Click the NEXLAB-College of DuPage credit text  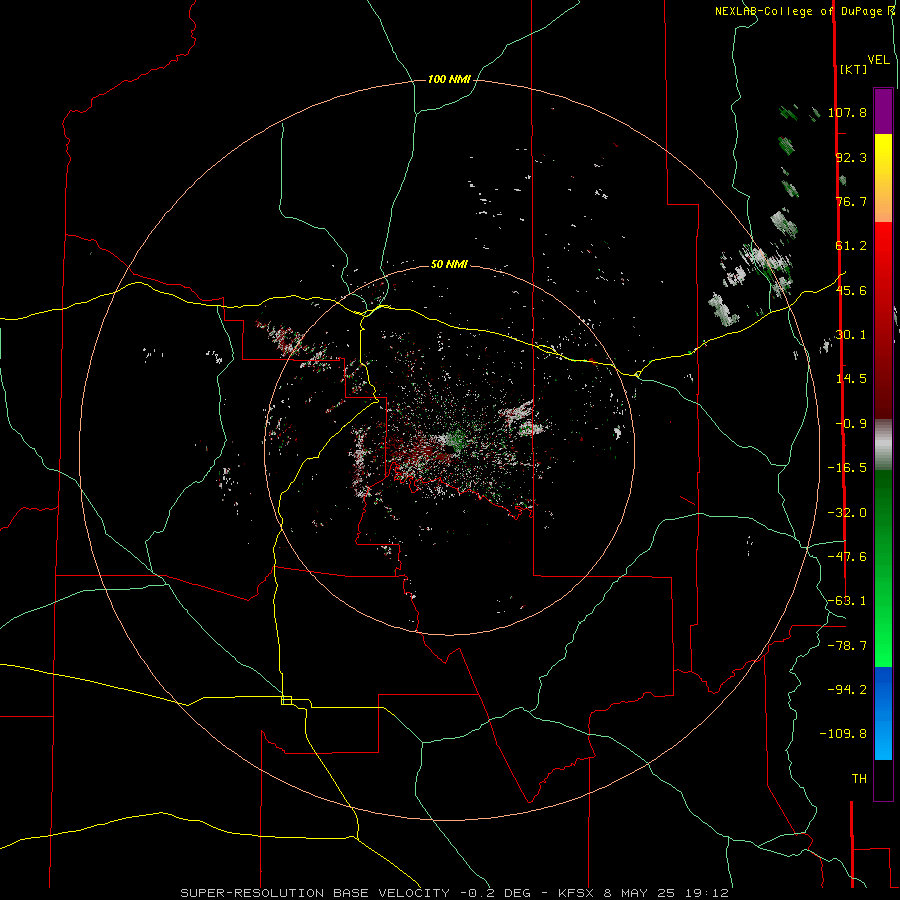point(800,11)
